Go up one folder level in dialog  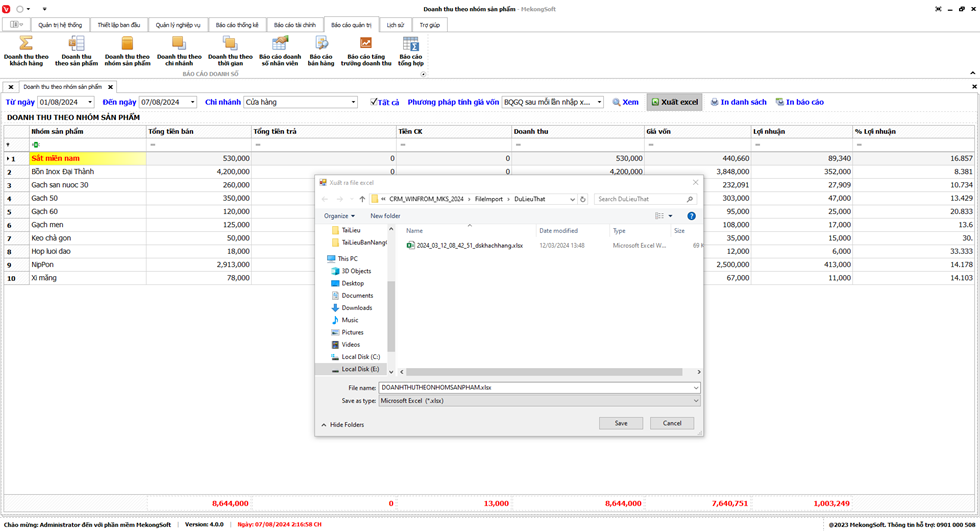tap(362, 199)
